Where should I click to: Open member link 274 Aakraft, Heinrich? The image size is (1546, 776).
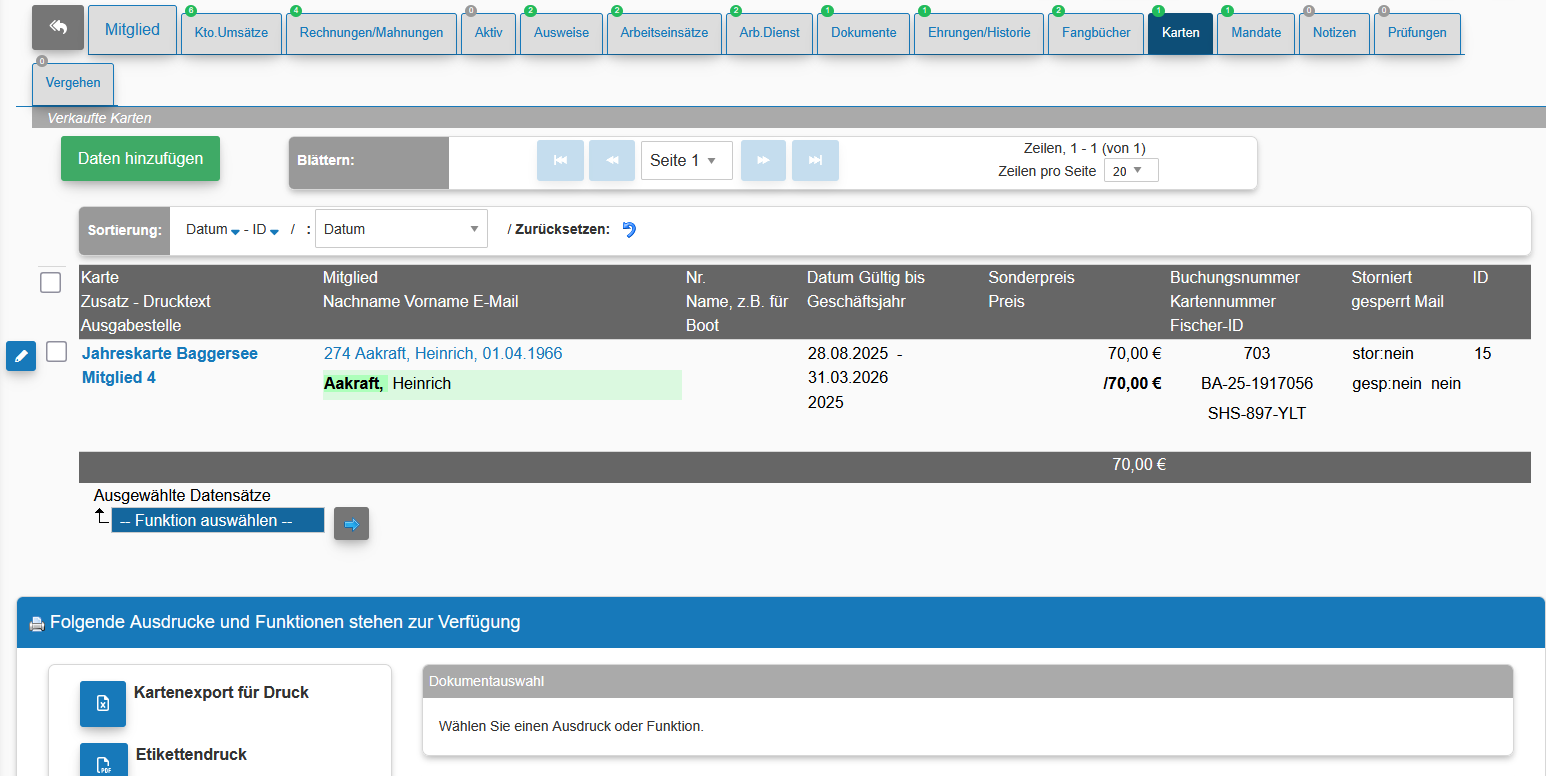[x=443, y=354]
